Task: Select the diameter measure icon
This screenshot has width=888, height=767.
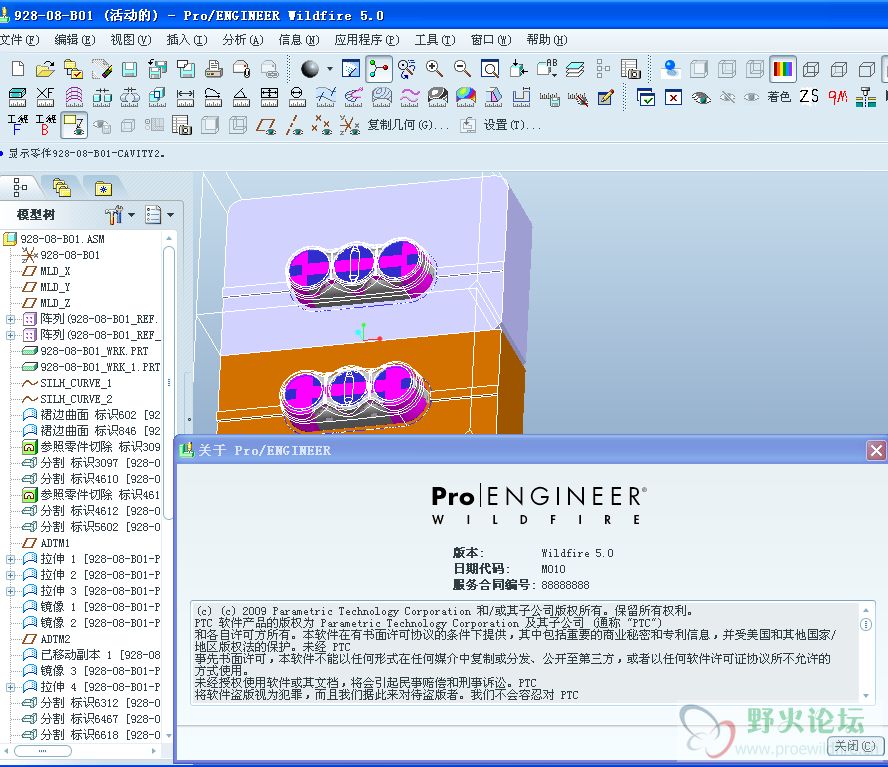Action: (297, 97)
